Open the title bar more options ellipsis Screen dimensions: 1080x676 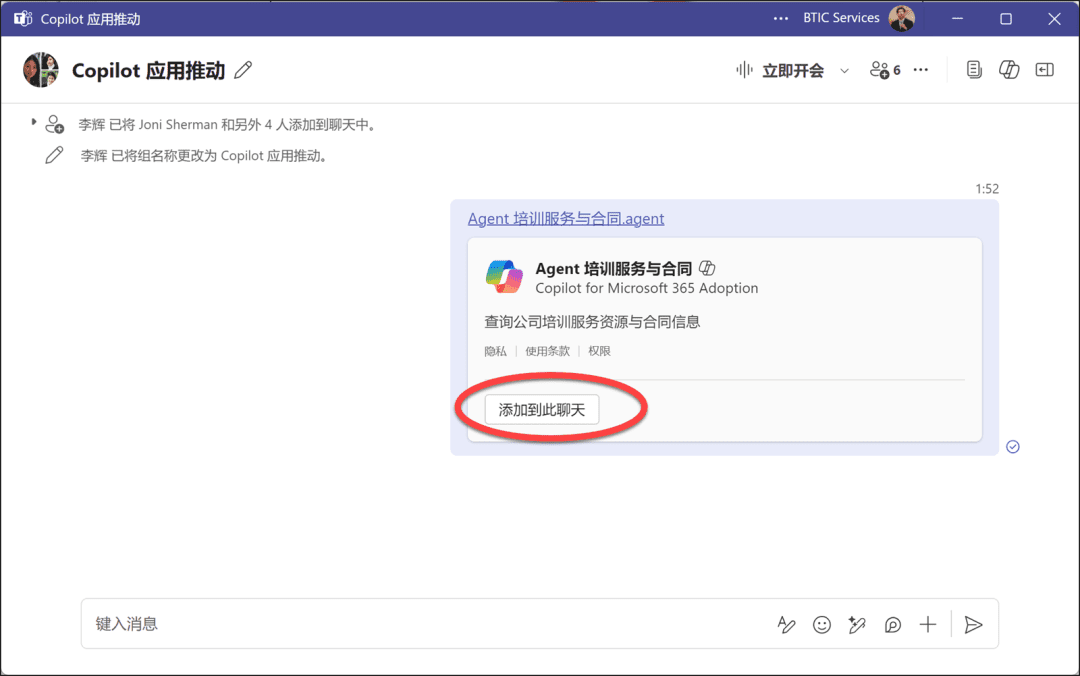780,19
